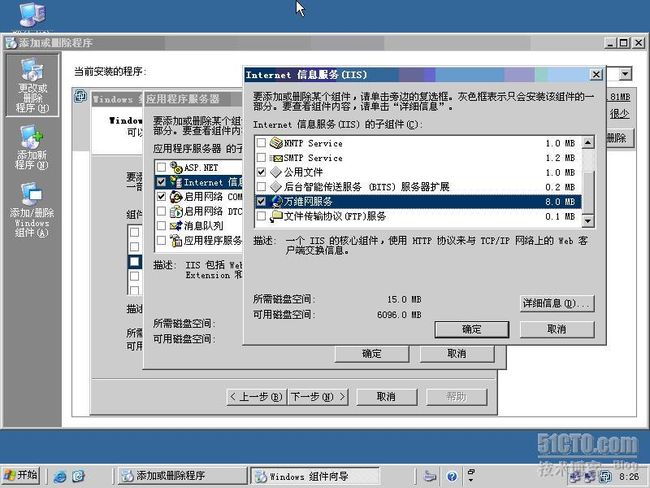Select 添加/删除 Windows 组件 sidebar icon
The image size is (650, 488).
(32, 209)
